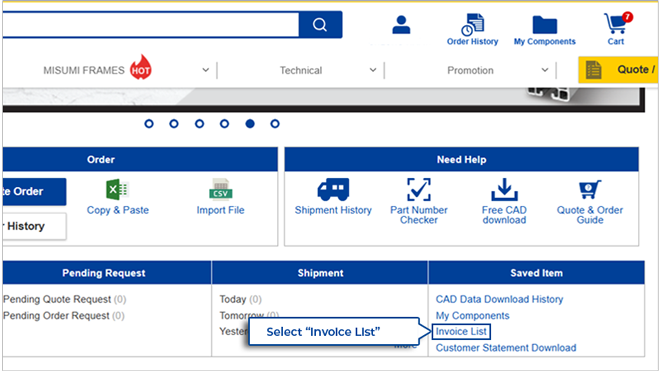
Task: Select the fifth filled carousel dot
Action: tap(250, 124)
